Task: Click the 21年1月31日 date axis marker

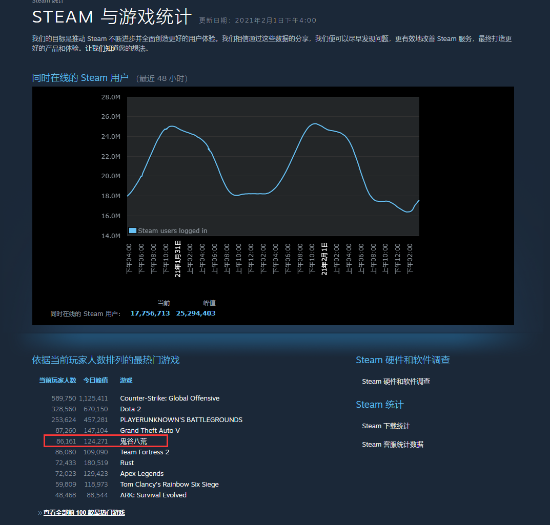Action: [x=178, y=259]
